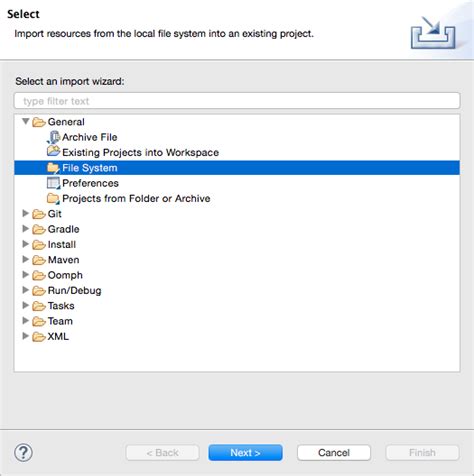
Task: Click the Existing Projects into Workspace icon
Action: 53,152
